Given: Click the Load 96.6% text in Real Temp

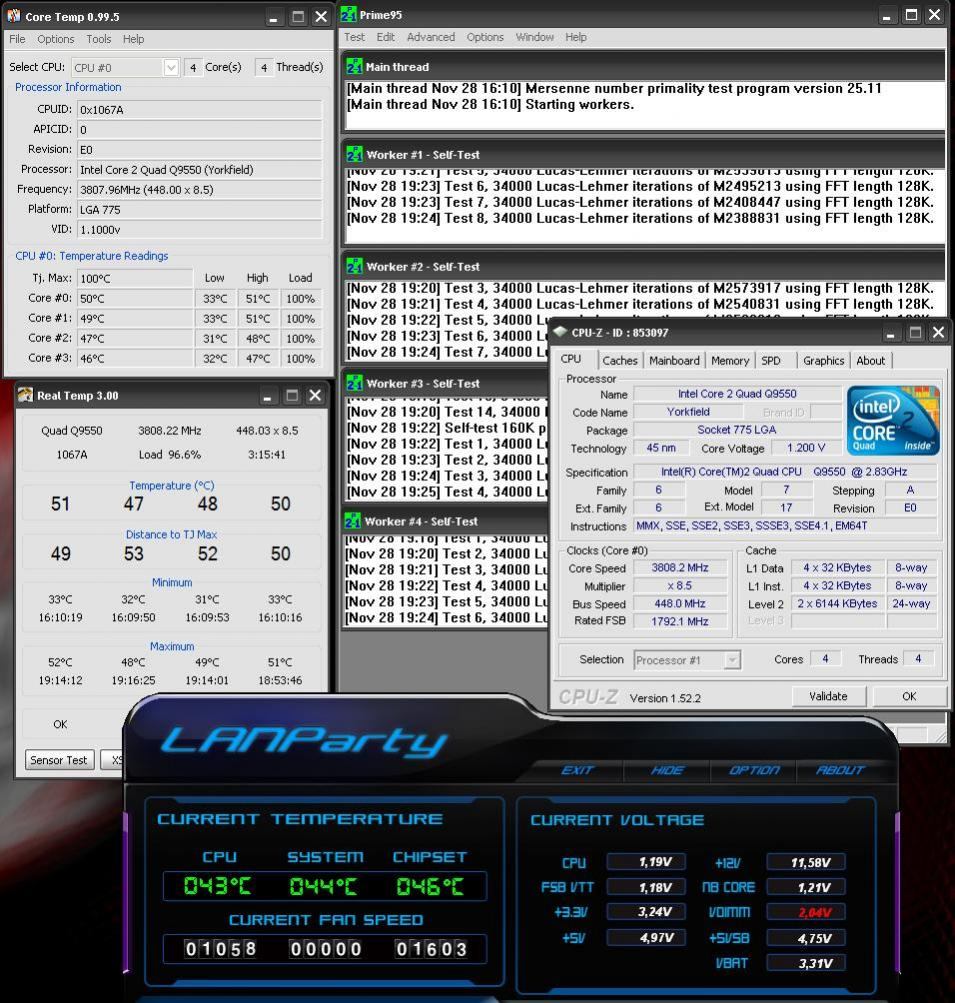Looking at the screenshot, I should click(170, 455).
